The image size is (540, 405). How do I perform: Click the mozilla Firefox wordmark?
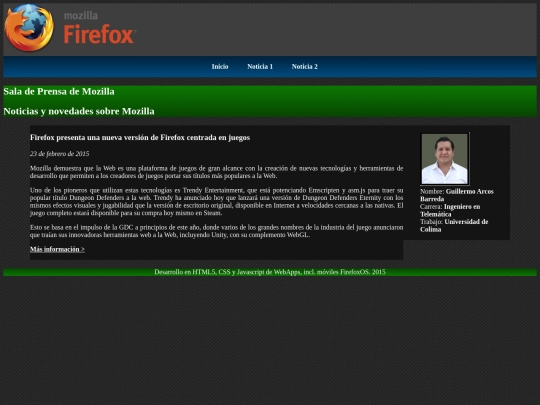[100, 28]
